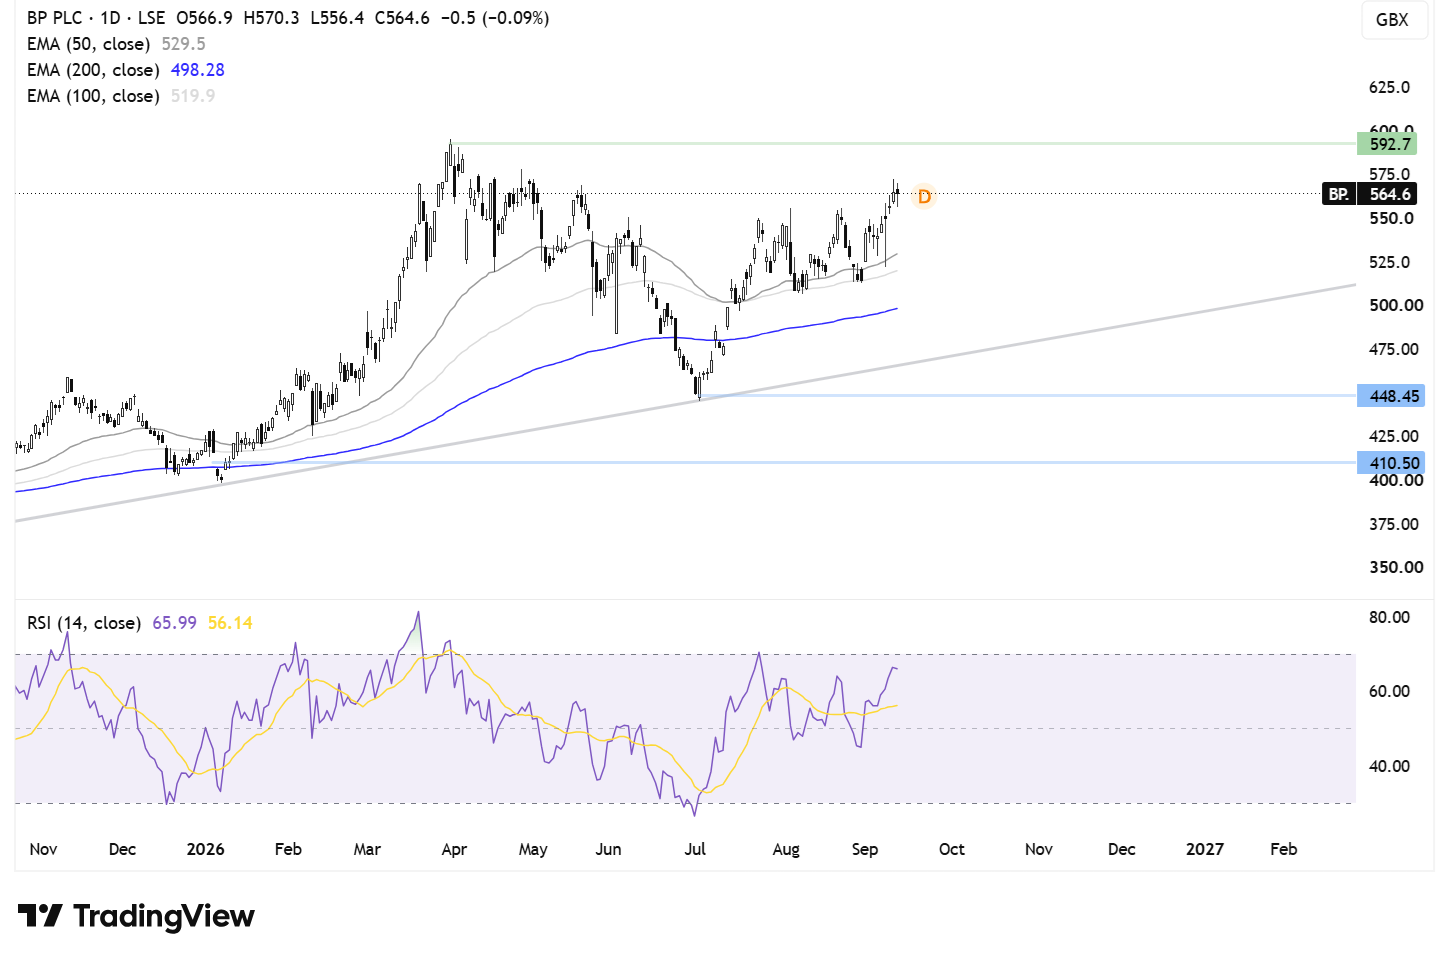This screenshot has width=1449, height=961.
Task: Click the RSI moving average value 56.14
Action: tap(230, 623)
